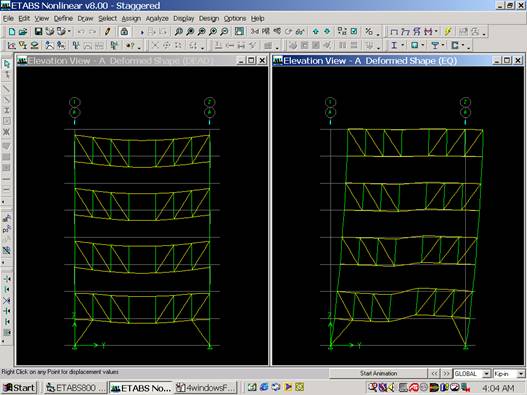Click the system tray clock 4:04 AM
Image resolution: width=527 pixels, height=395 pixels.
498,388
